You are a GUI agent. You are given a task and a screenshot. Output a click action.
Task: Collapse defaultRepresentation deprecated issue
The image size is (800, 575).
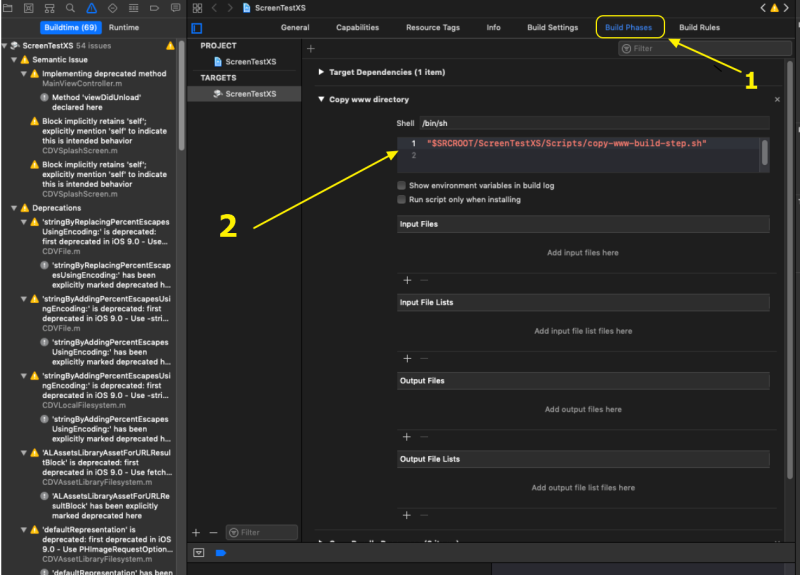(24, 530)
